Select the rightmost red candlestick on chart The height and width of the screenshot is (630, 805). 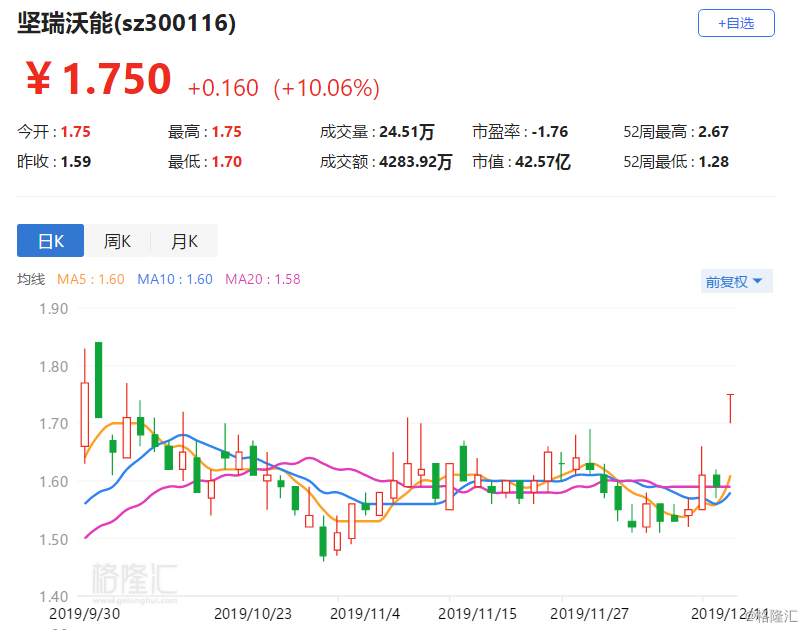point(729,410)
